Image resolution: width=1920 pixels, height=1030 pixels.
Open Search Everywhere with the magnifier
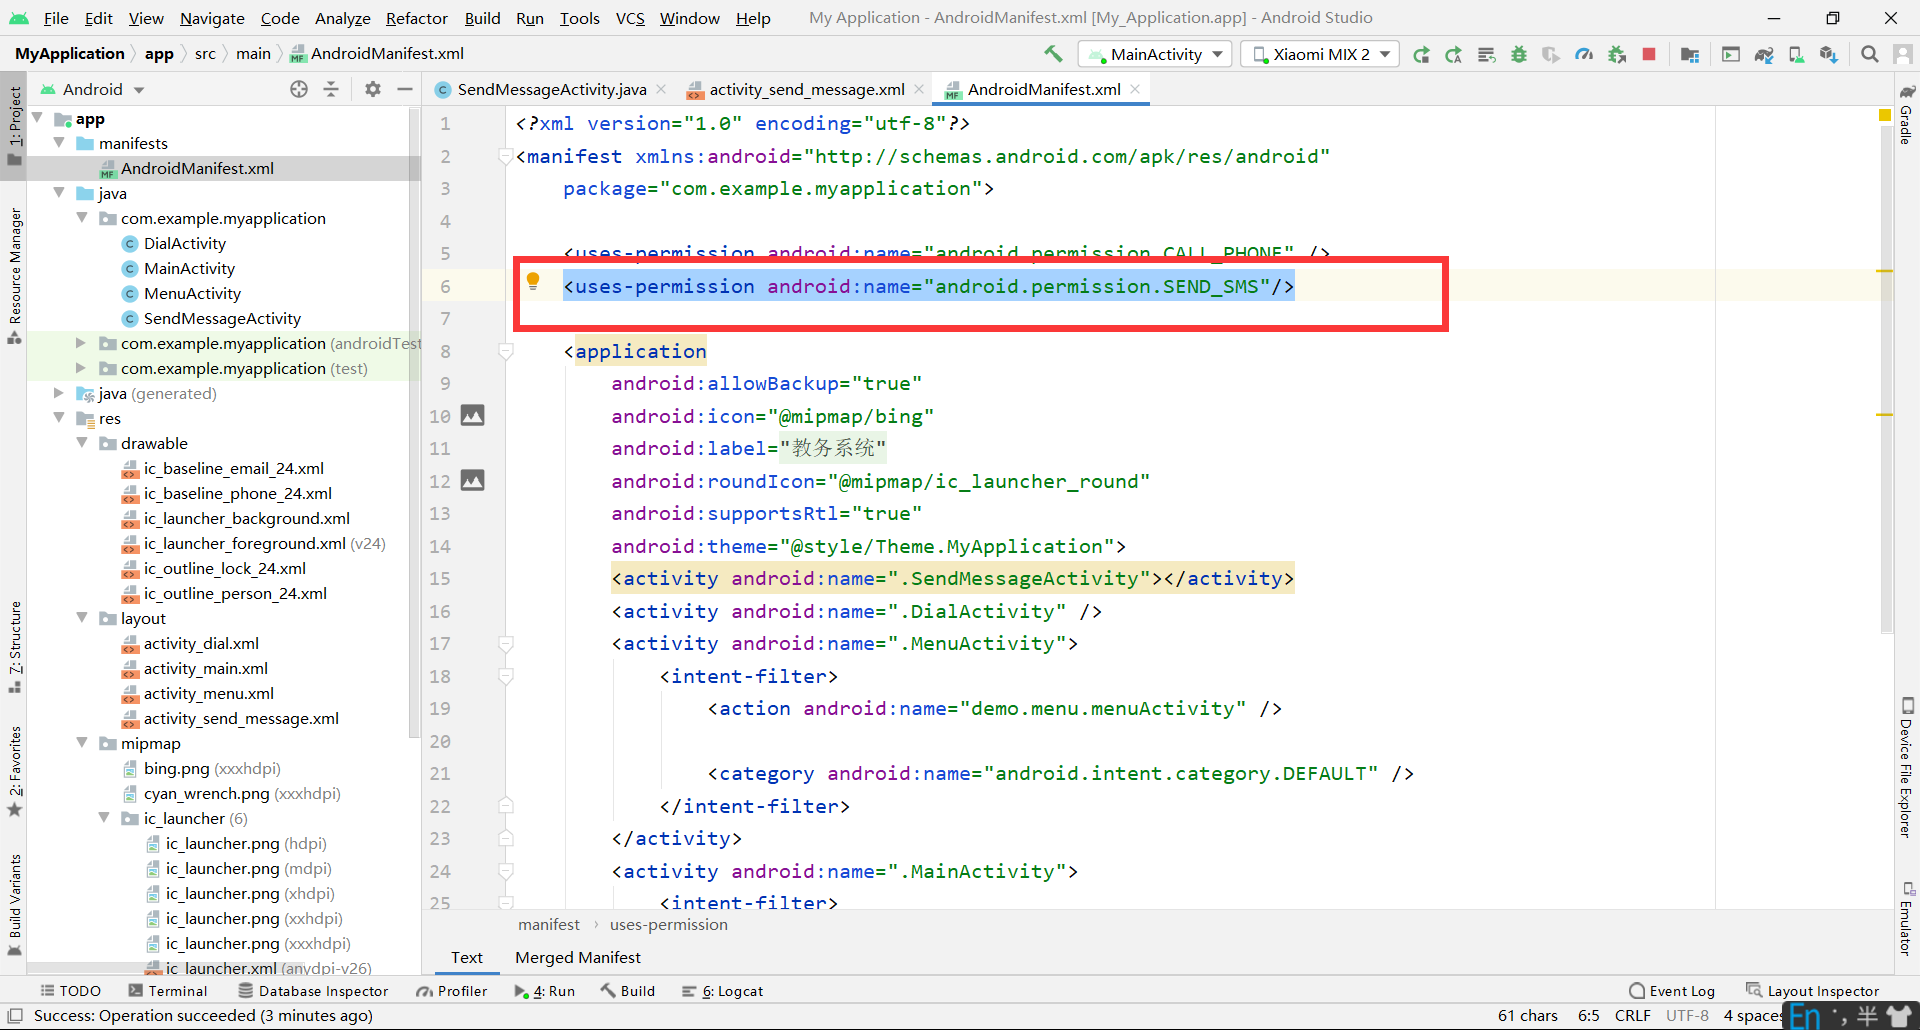pos(1869,54)
